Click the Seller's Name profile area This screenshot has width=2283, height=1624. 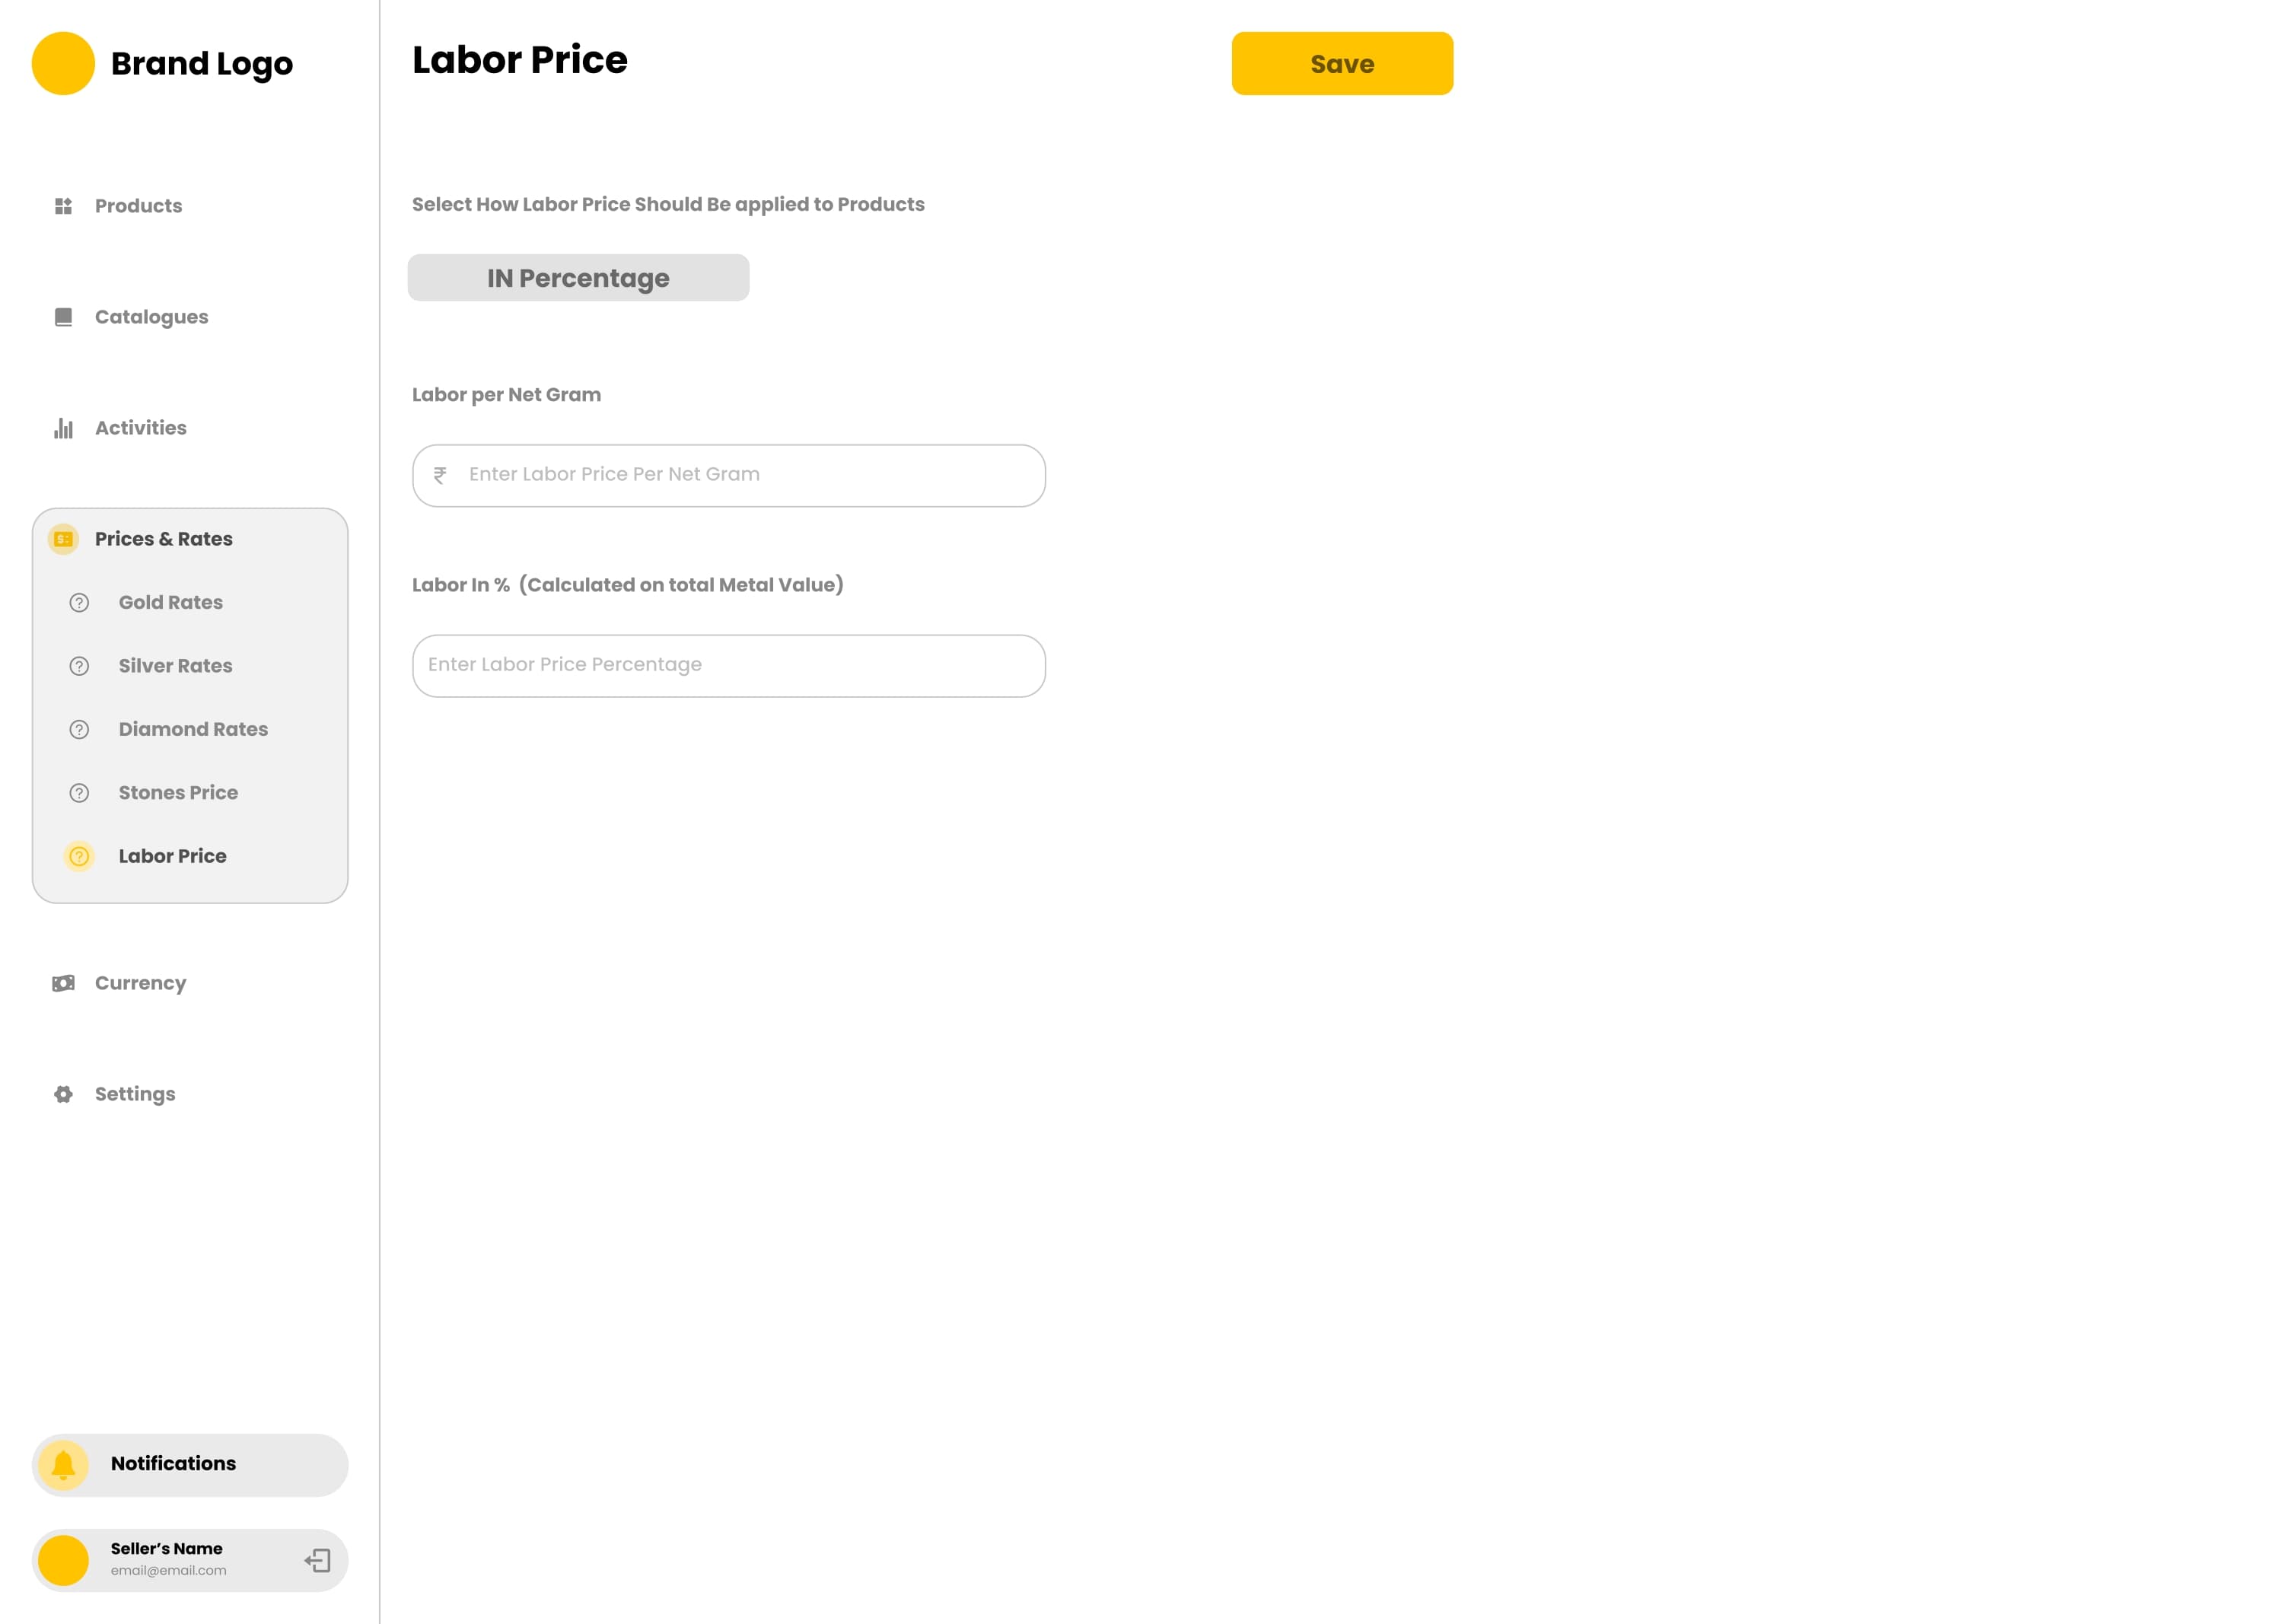[x=166, y=1558]
